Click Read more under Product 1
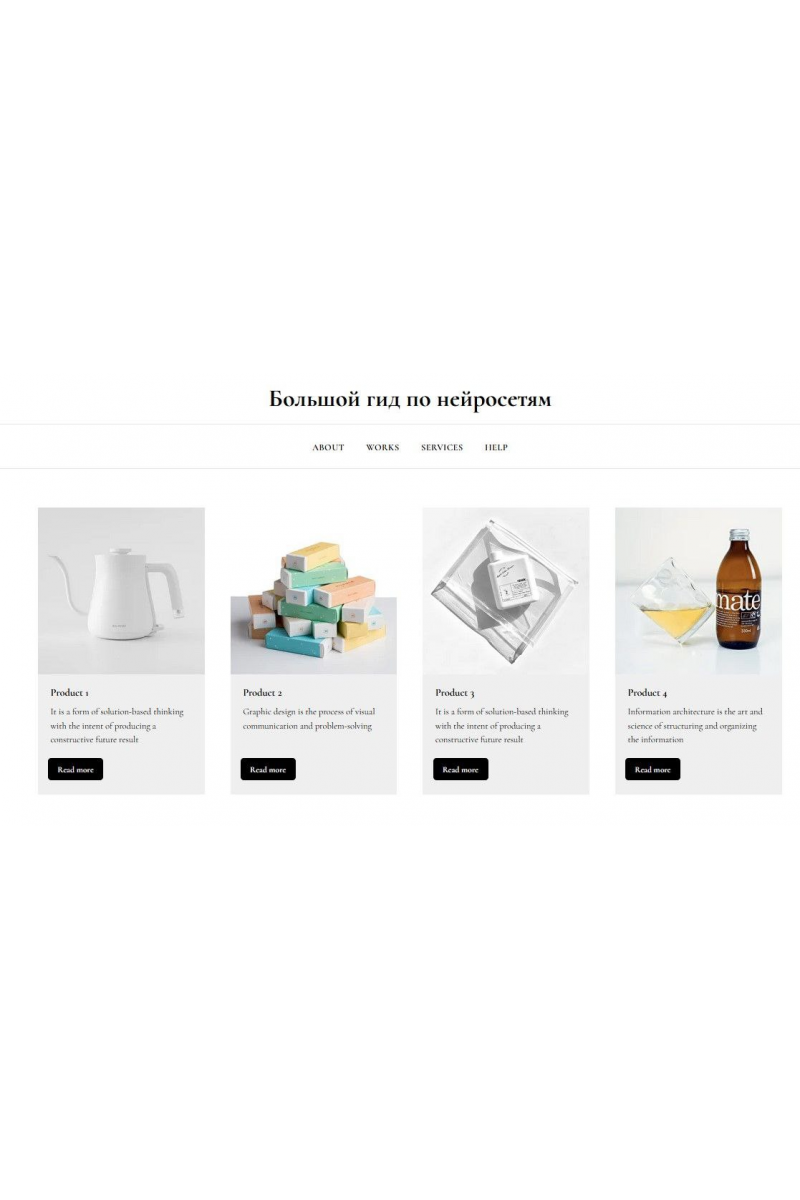 click(x=75, y=769)
